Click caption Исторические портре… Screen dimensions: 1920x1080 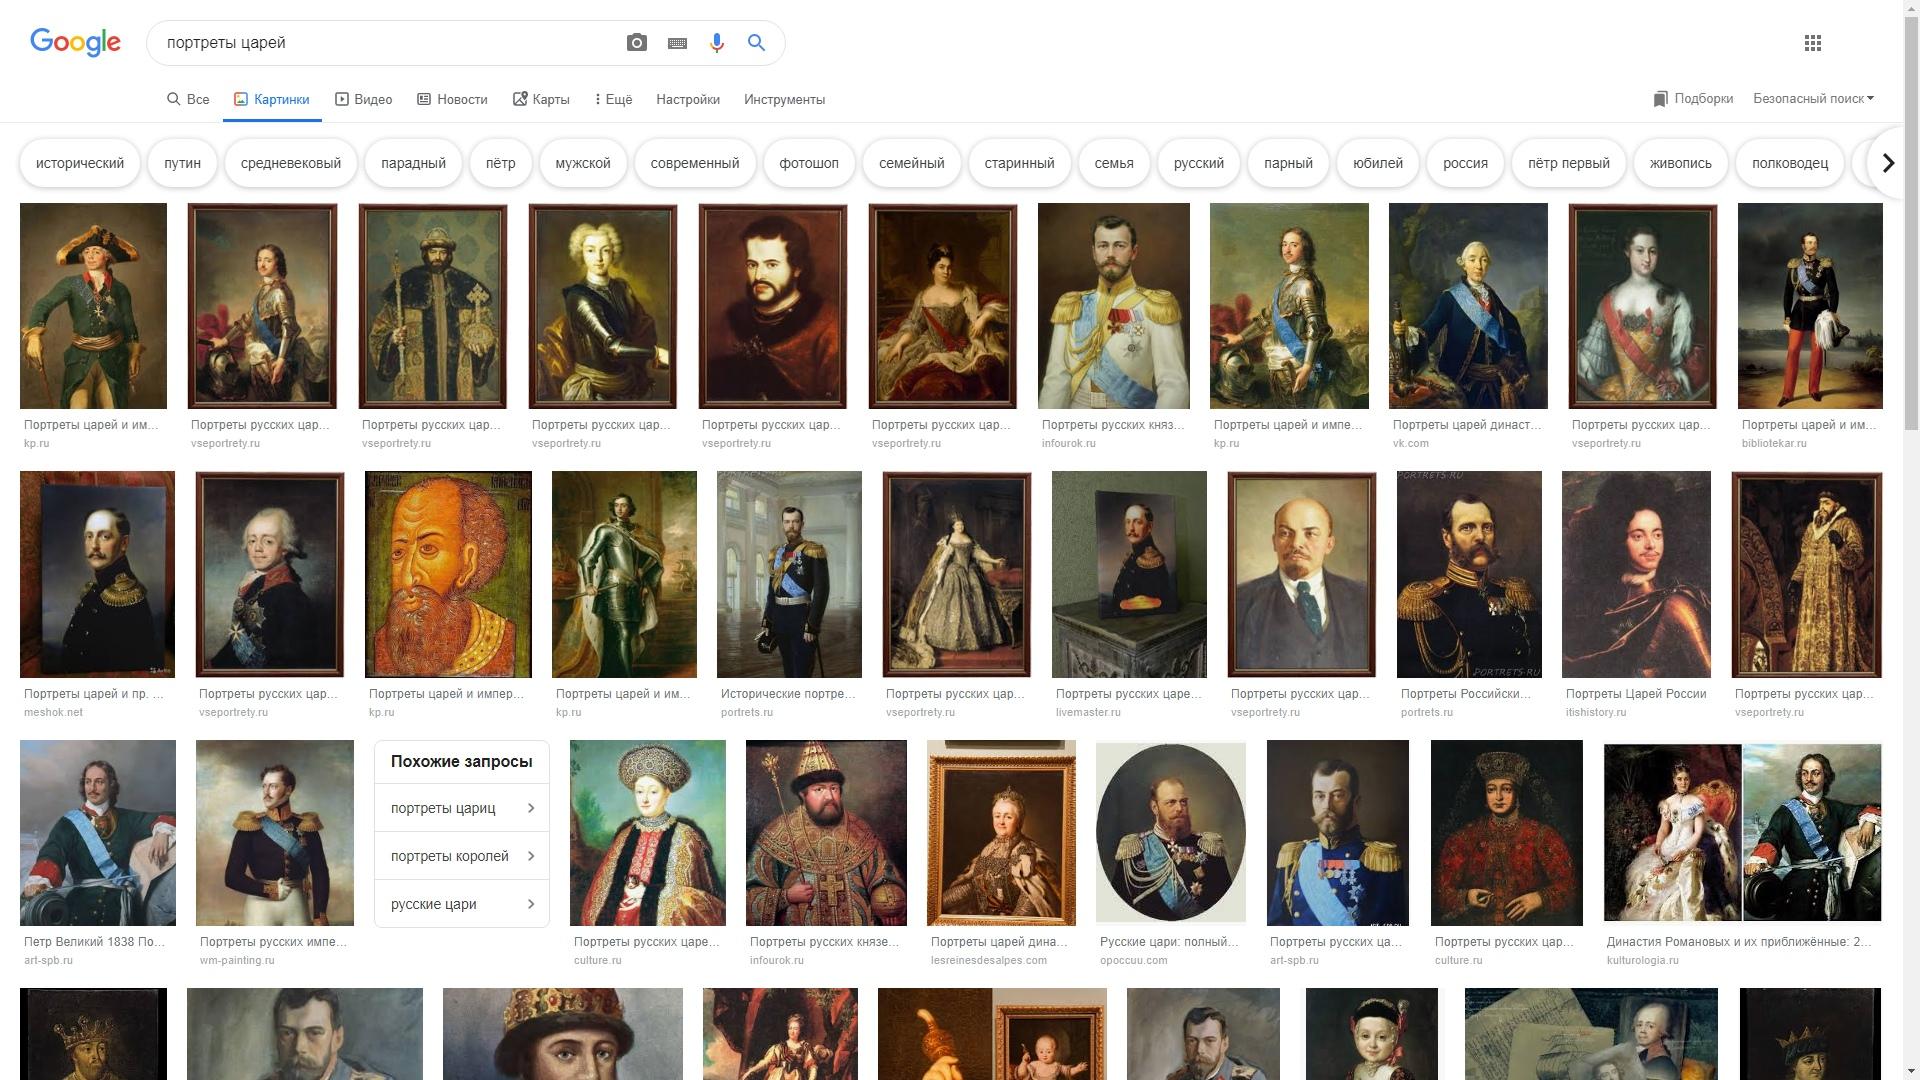pos(788,694)
